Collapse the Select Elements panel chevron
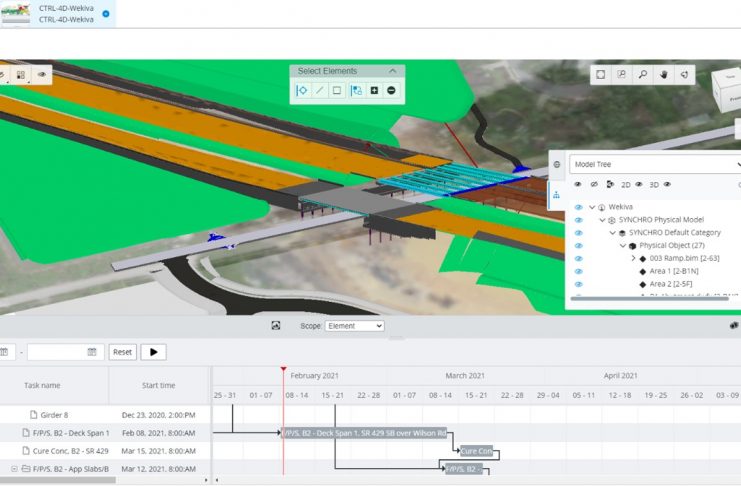The image size is (741, 486). coord(393,71)
